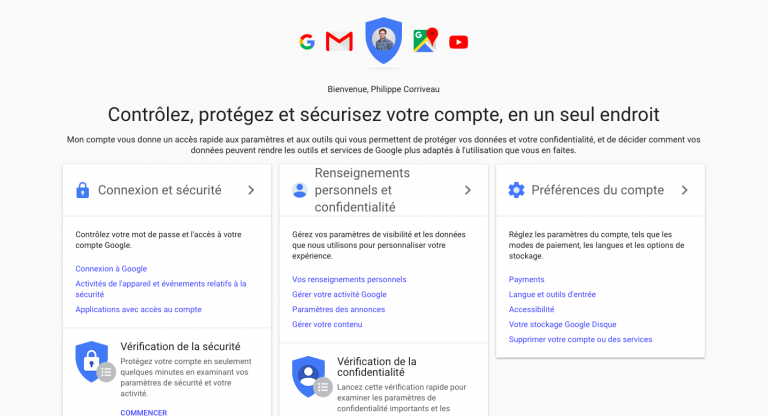Image resolution: width=768 pixels, height=416 pixels.
Task: Open the Payments link
Action: coord(527,279)
